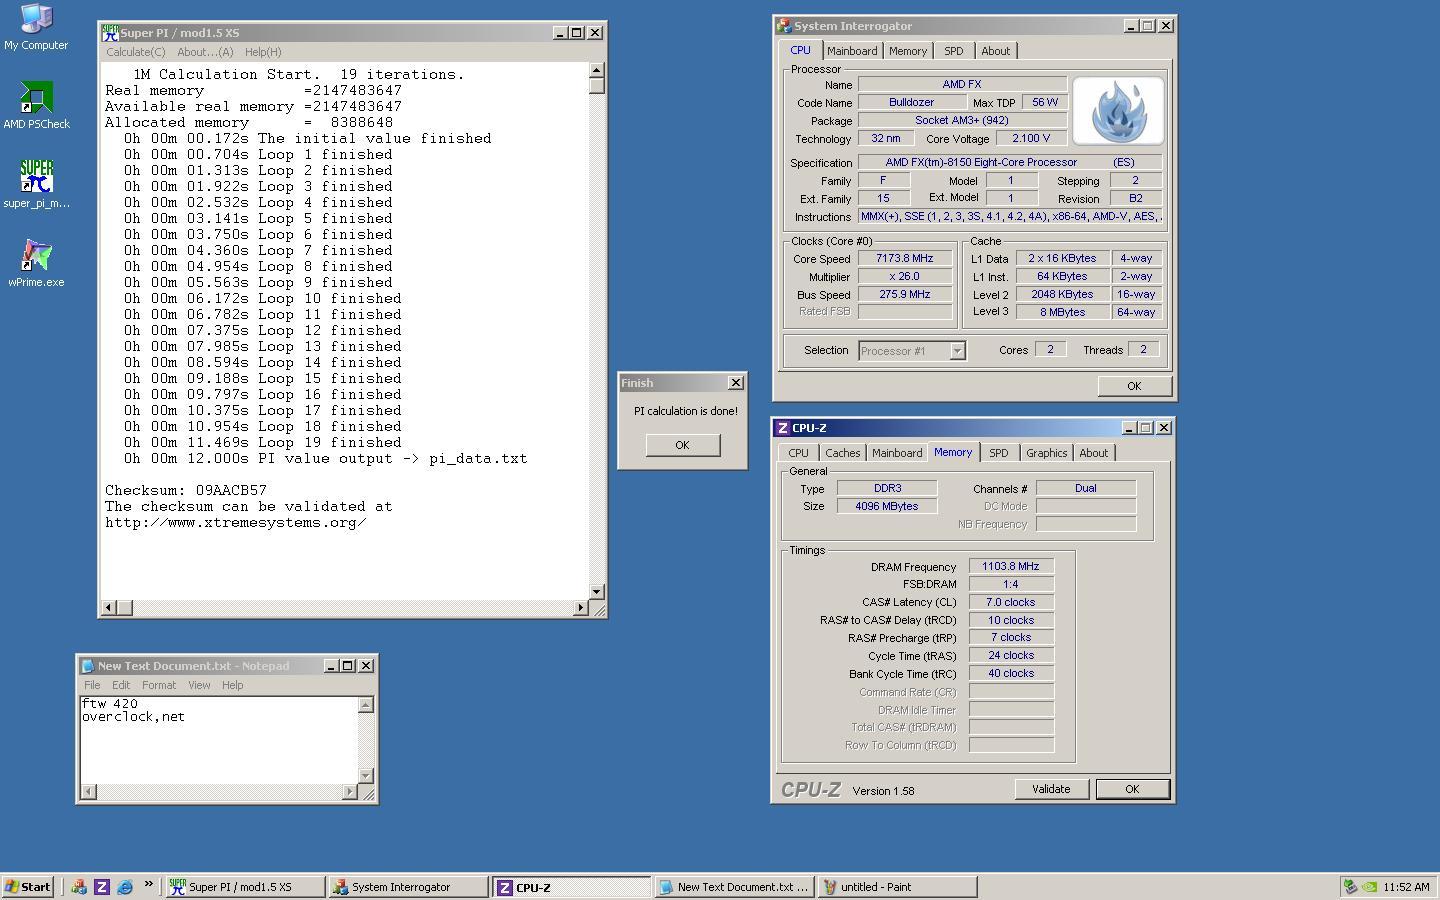
Task: Switch to New Text Document taskbar button
Action: (735, 887)
